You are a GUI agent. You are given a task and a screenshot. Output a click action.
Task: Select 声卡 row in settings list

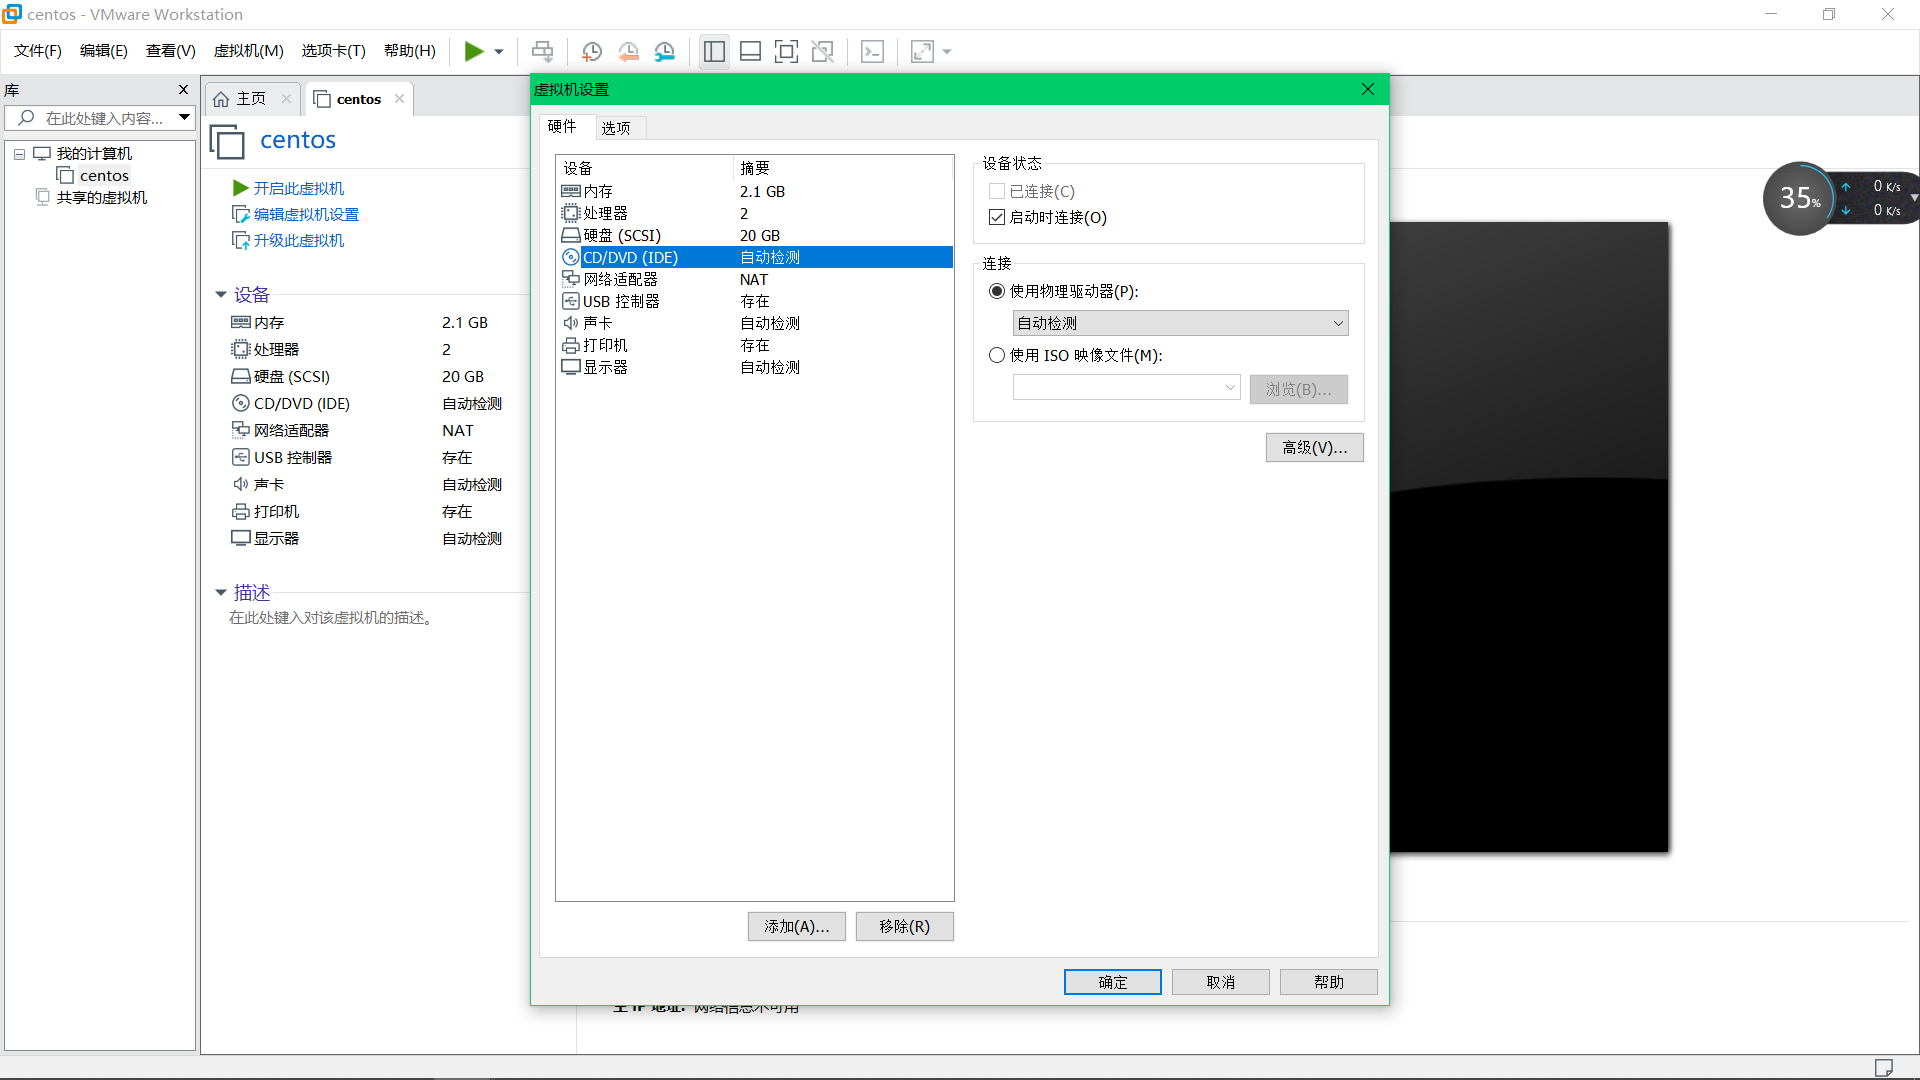754,323
